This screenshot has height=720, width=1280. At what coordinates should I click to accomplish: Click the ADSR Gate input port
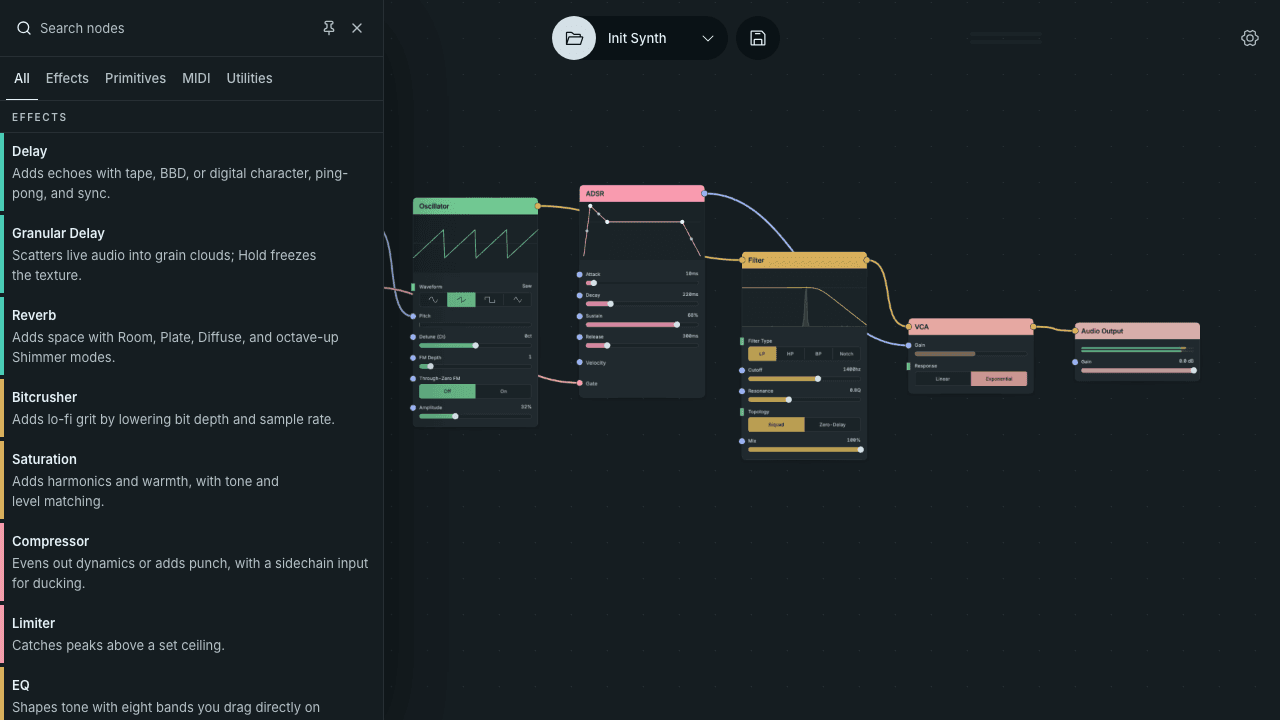[580, 383]
